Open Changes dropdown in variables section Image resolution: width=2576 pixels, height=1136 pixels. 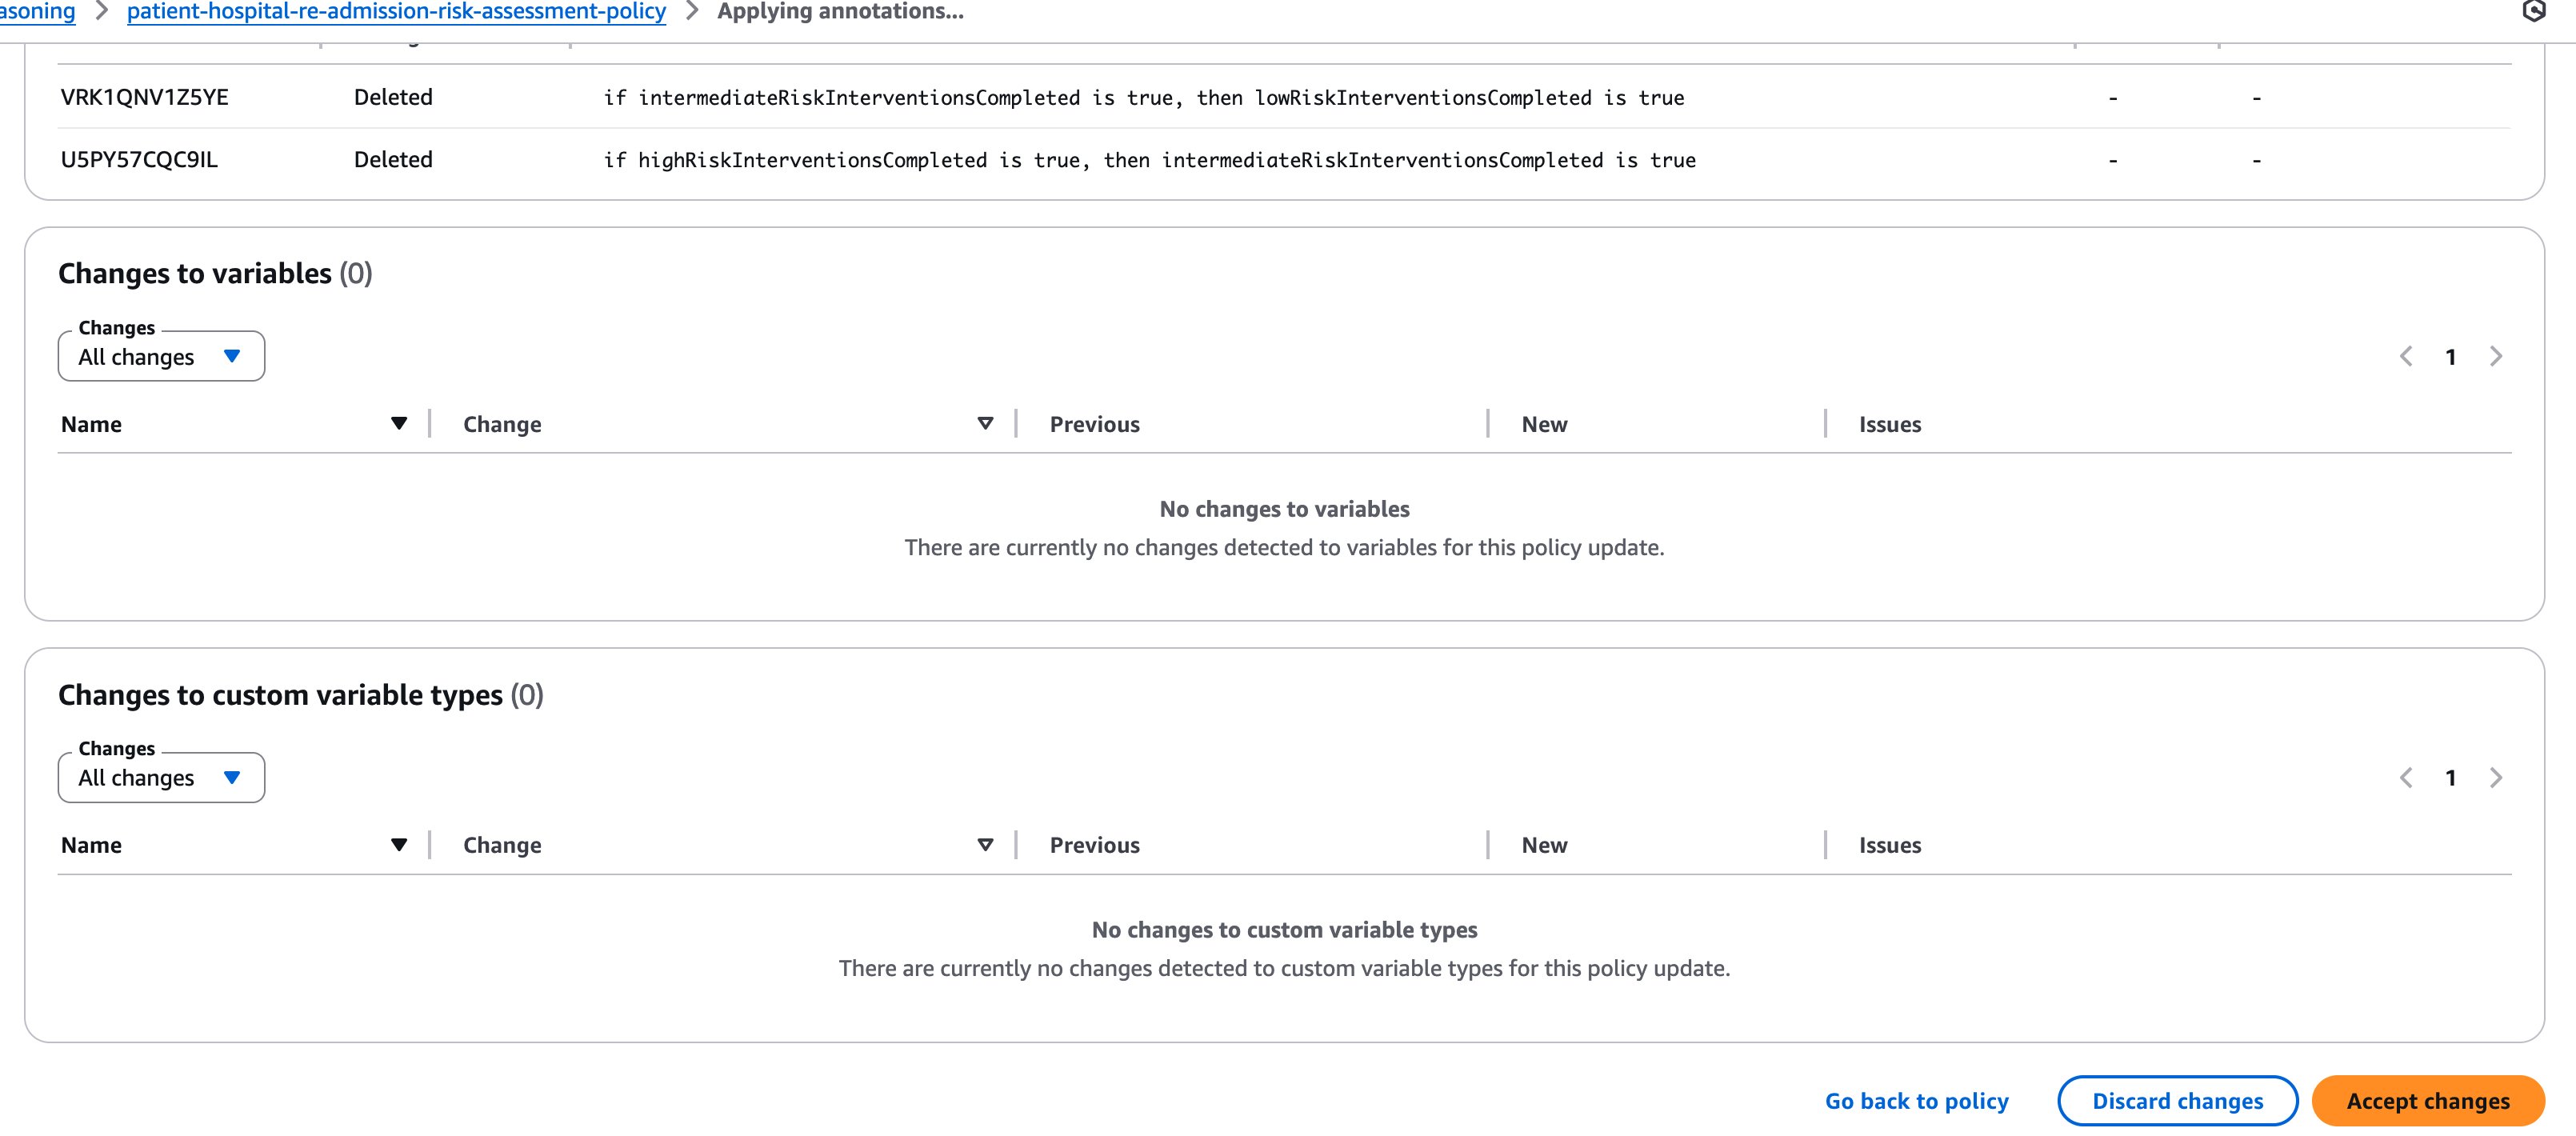tap(161, 357)
